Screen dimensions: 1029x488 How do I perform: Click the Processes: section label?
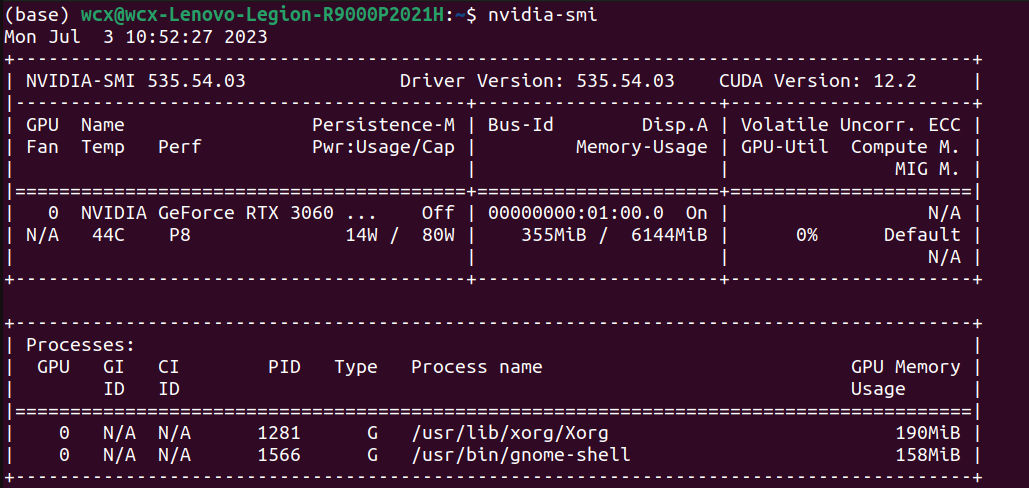(x=81, y=345)
